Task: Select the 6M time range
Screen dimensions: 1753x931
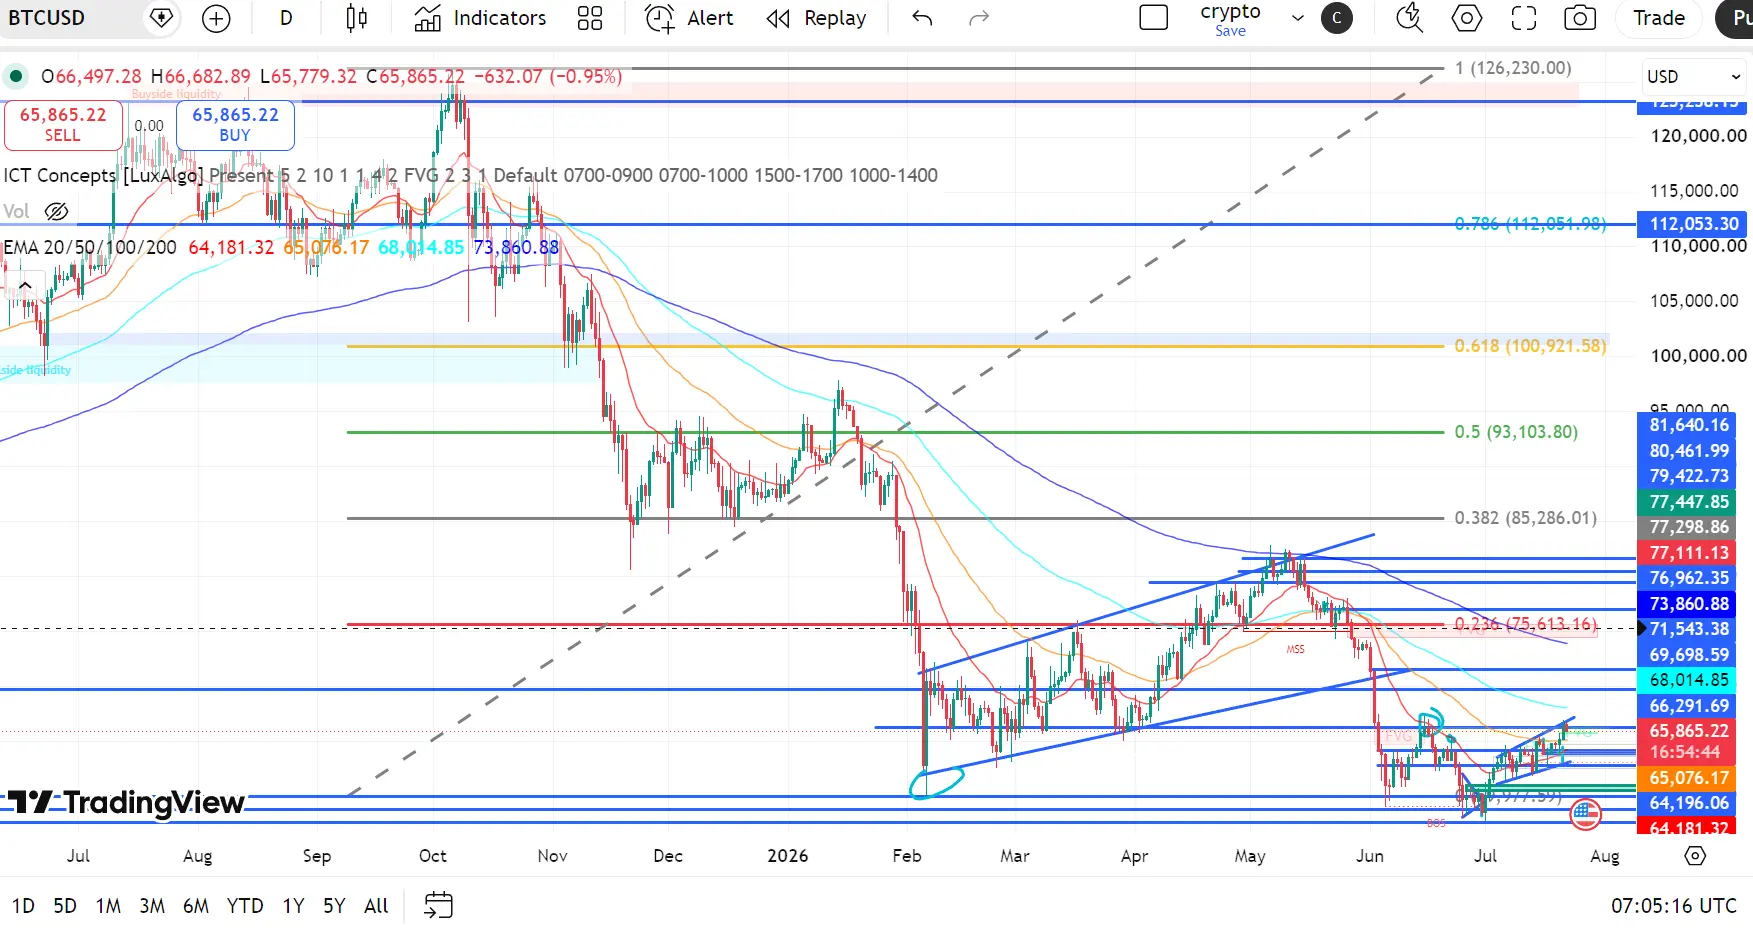Action: [x=196, y=906]
